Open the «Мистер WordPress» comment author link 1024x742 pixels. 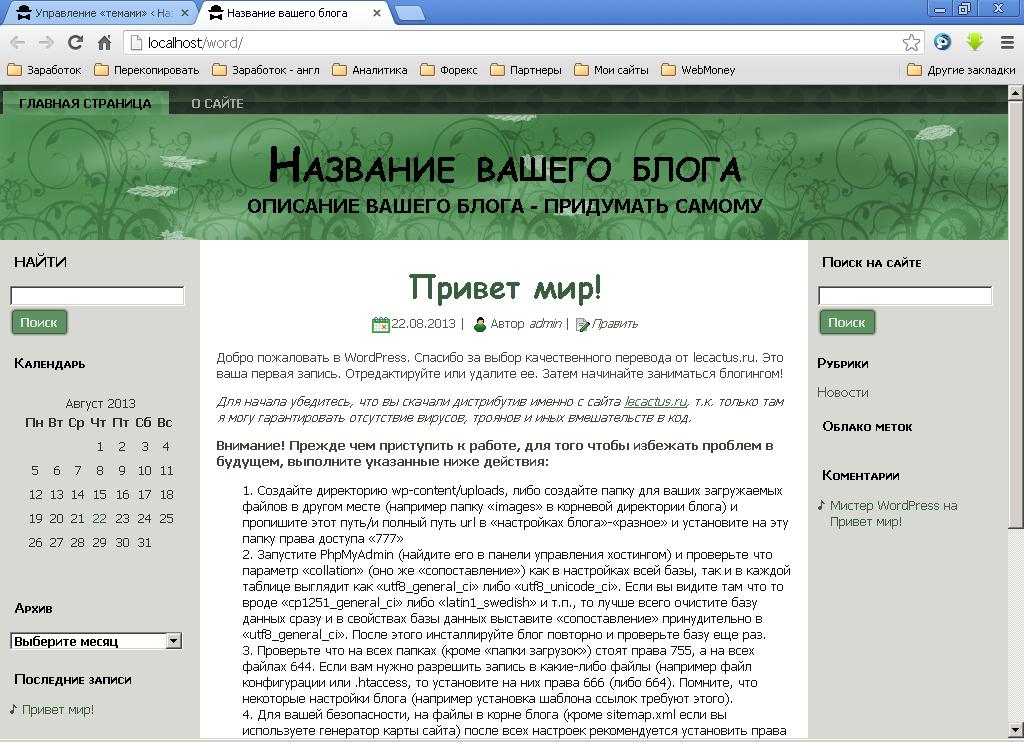[x=884, y=506]
